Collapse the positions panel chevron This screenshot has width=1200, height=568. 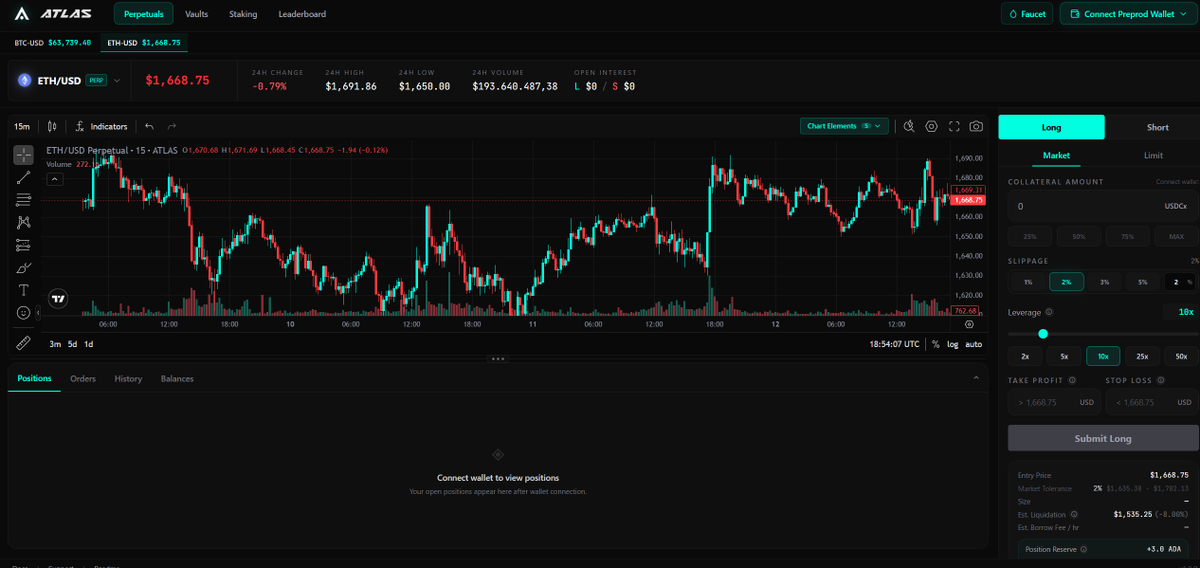click(x=976, y=378)
